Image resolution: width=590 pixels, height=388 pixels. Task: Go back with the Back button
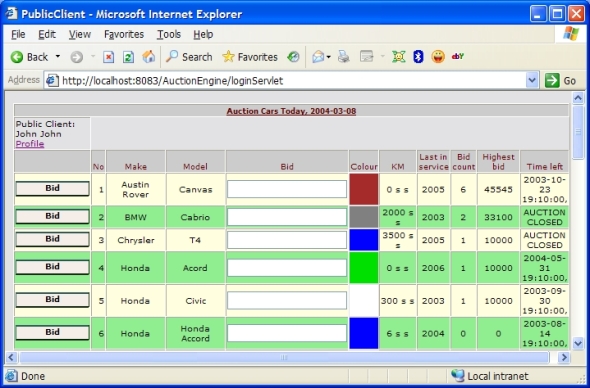[x=29, y=57]
